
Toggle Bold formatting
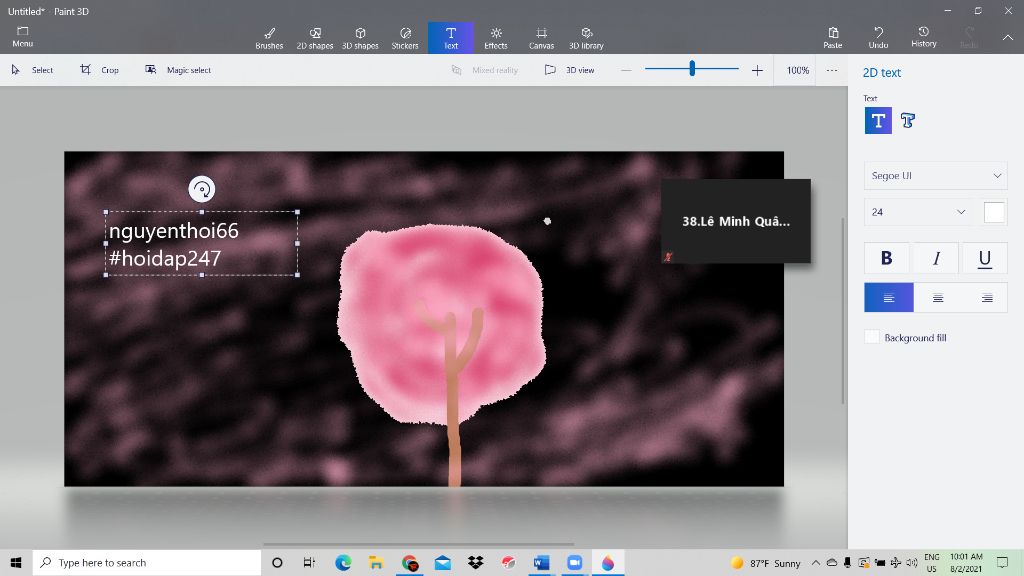(x=886, y=258)
